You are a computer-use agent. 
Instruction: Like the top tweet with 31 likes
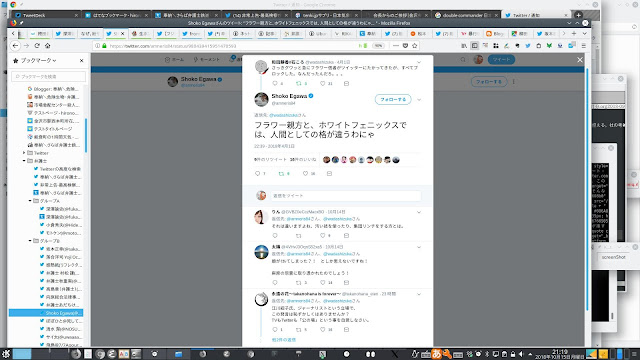(x=322, y=83)
